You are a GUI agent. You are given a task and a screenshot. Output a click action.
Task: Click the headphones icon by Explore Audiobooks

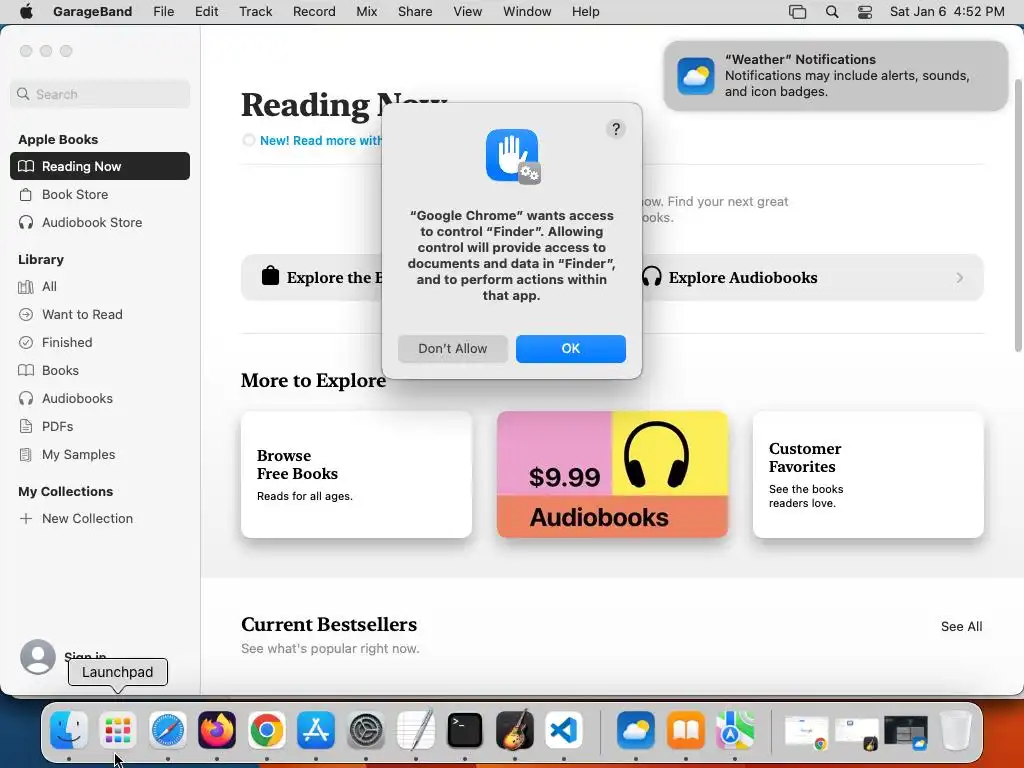click(x=652, y=277)
